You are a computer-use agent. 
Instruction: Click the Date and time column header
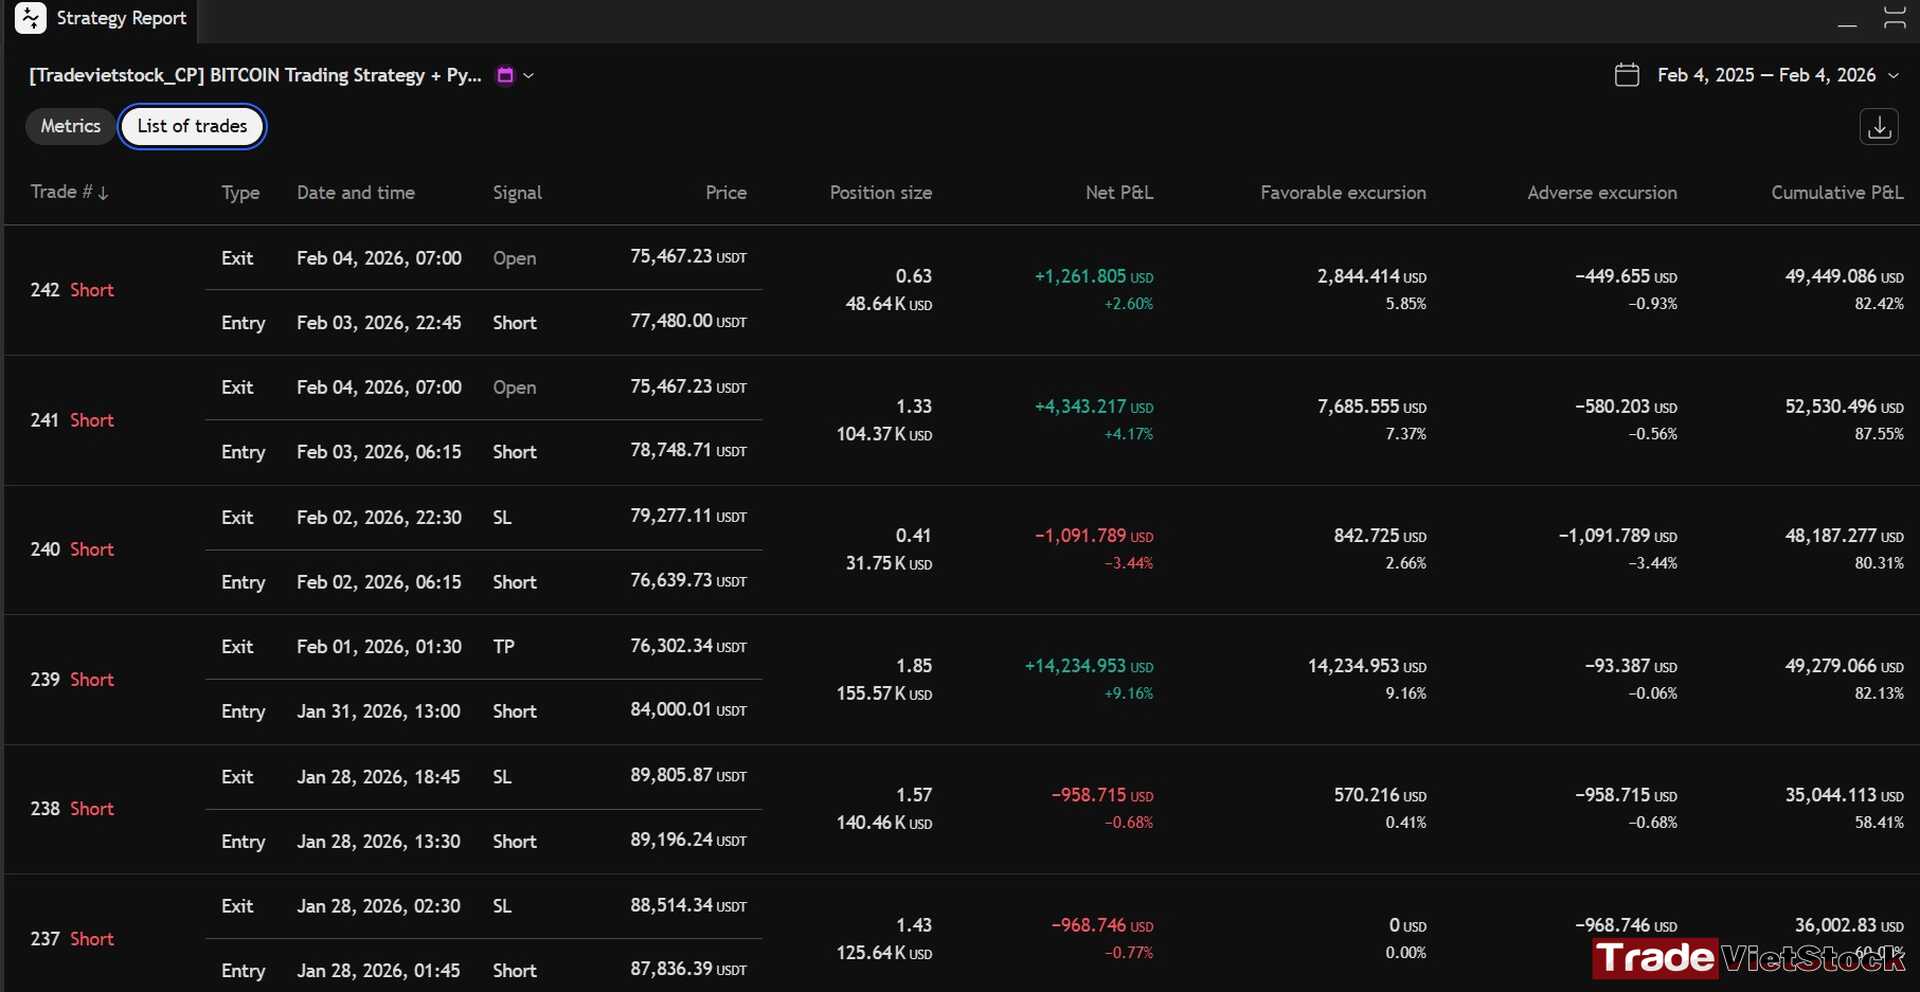[x=355, y=193]
